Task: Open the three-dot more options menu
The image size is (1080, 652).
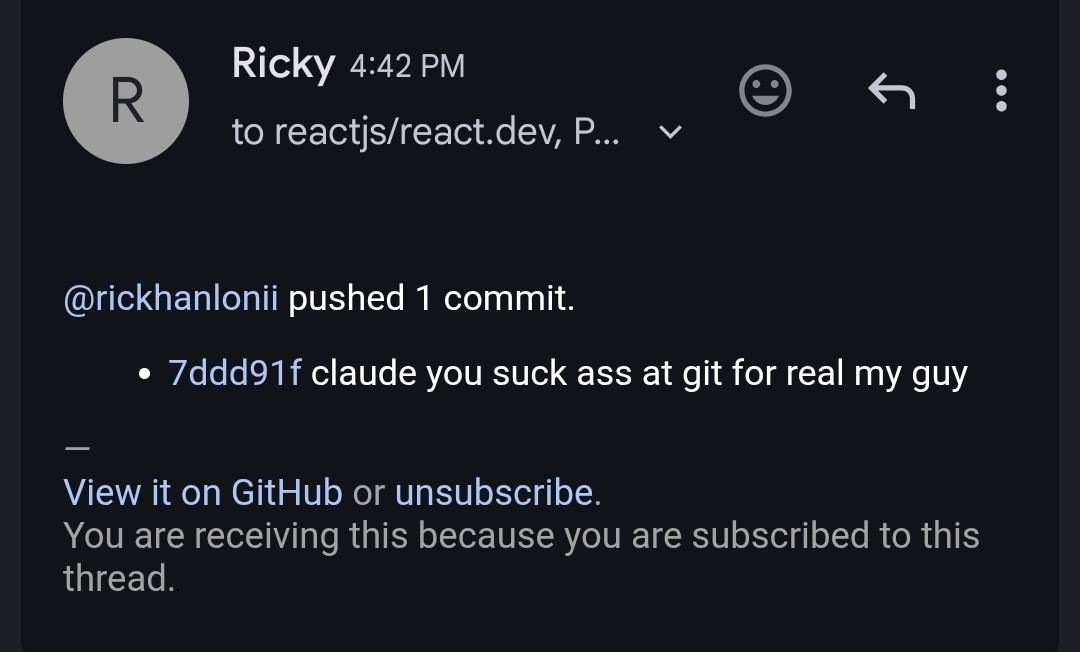Action: pos(1001,91)
